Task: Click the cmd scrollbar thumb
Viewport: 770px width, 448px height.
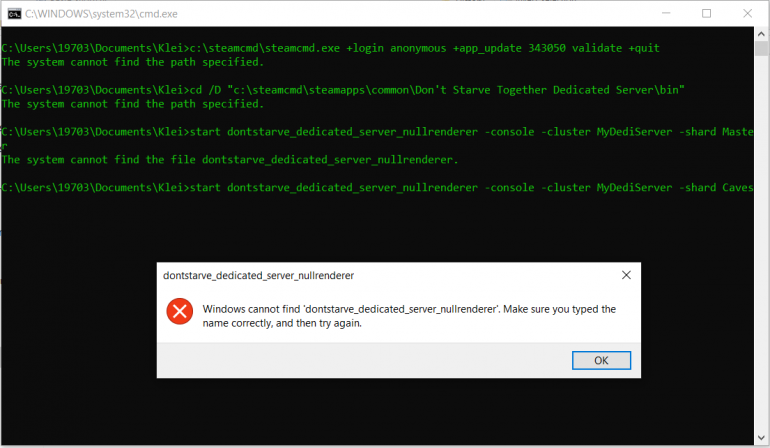Action: [x=761, y=49]
